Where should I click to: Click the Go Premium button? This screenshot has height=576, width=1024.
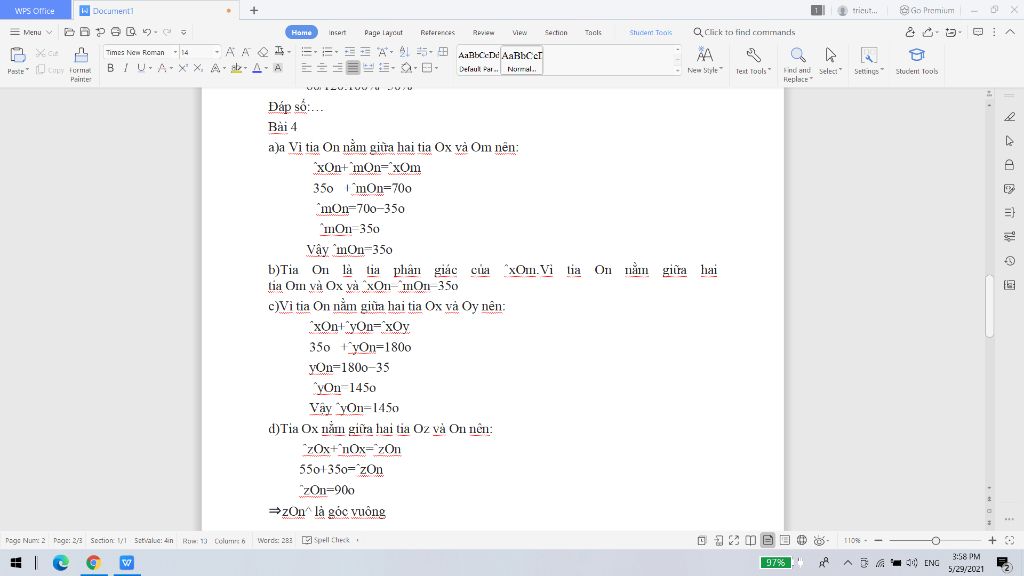(927, 10)
